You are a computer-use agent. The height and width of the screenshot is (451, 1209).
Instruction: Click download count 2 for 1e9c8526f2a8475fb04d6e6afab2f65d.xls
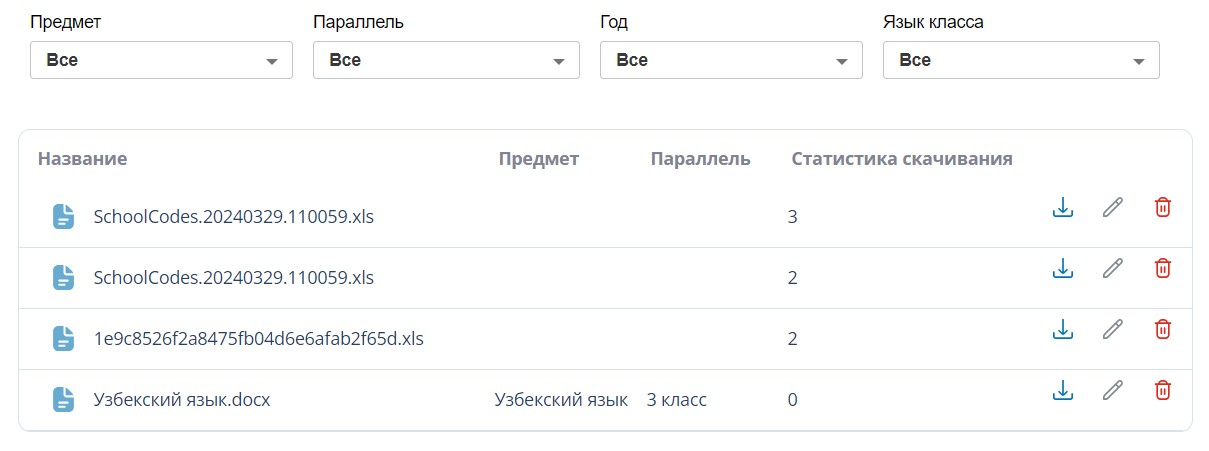click(792, 339)
